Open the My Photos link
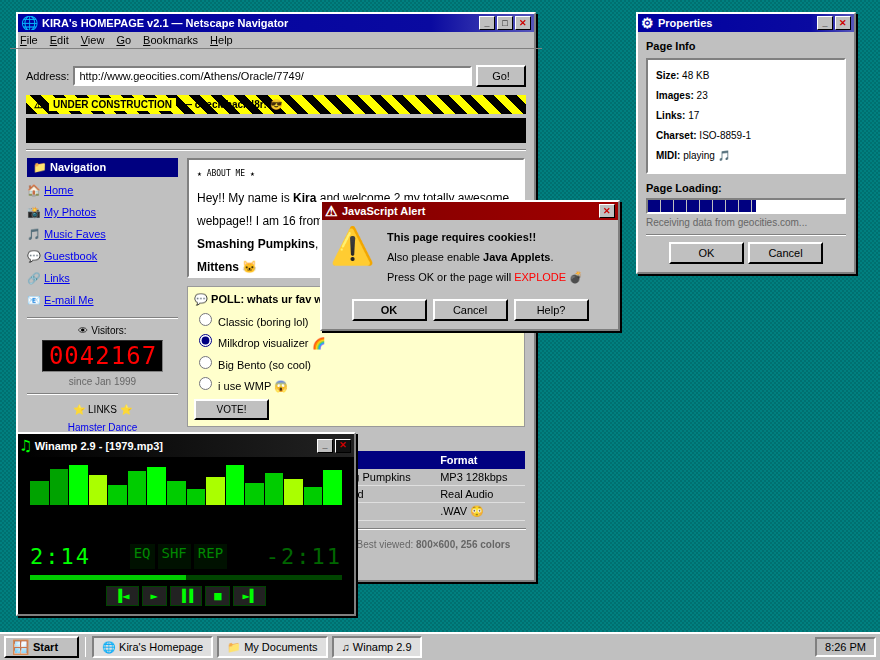Image resolution: width=880 pixels, height=660 pixels. 70,212
